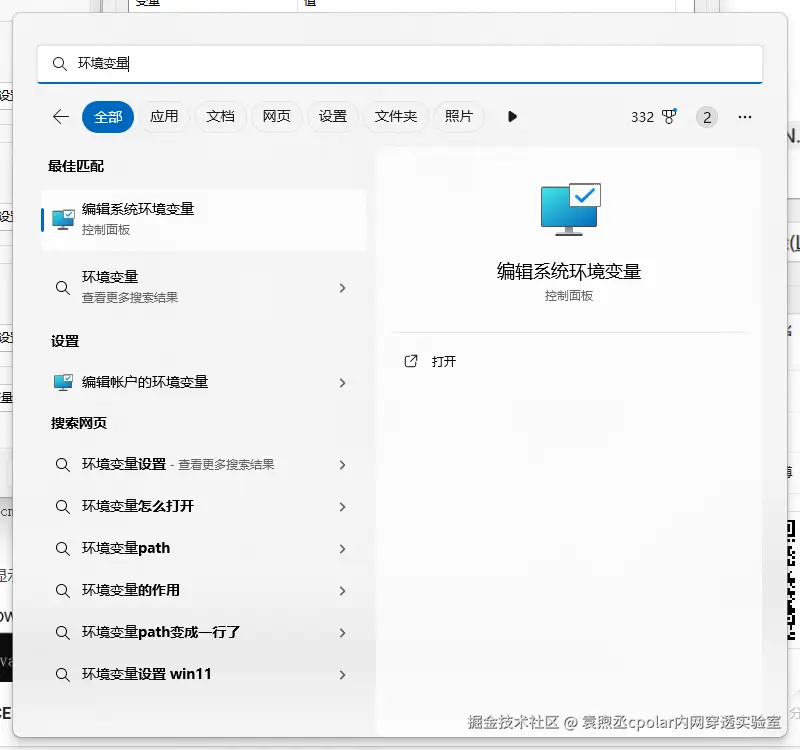This screenshot has width=800, height=750.
Task: Click the back arrow beside filter tabs
Action: 61,117
